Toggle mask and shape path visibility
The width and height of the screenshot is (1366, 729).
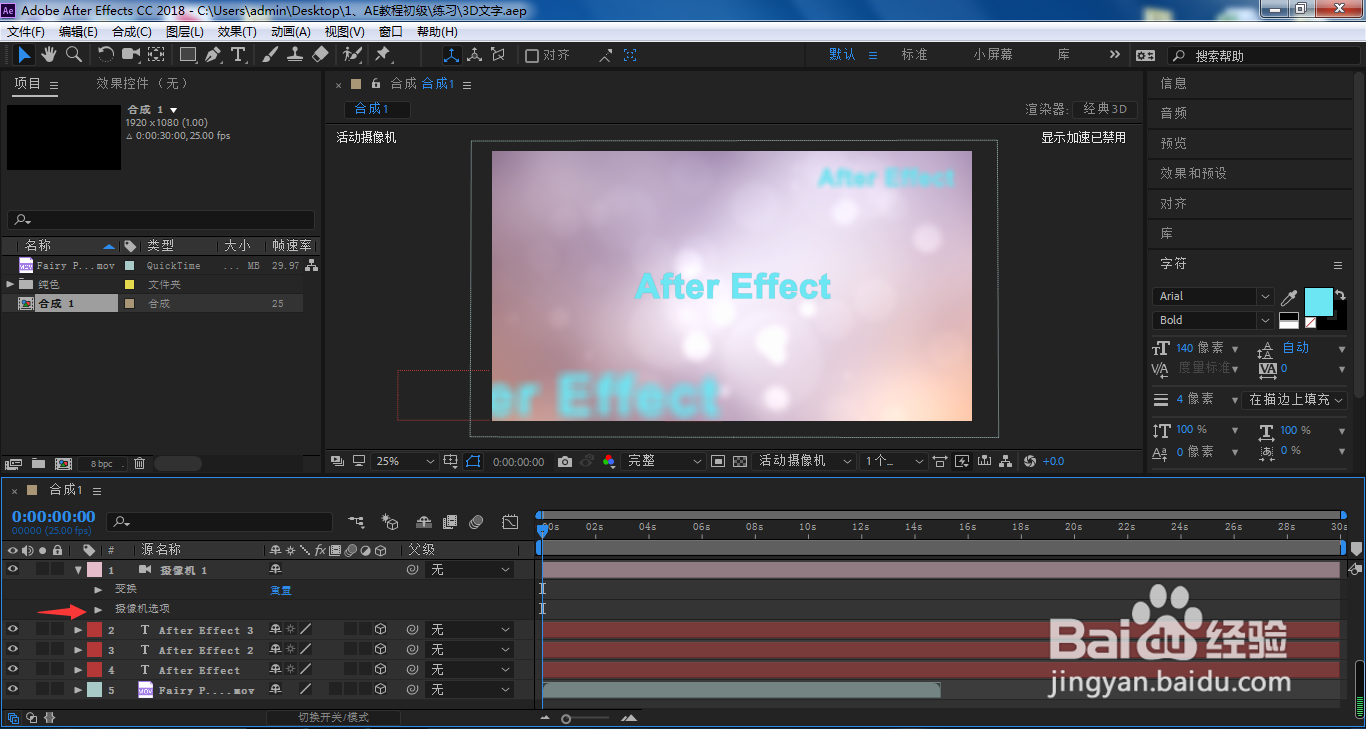coord(473,461)
